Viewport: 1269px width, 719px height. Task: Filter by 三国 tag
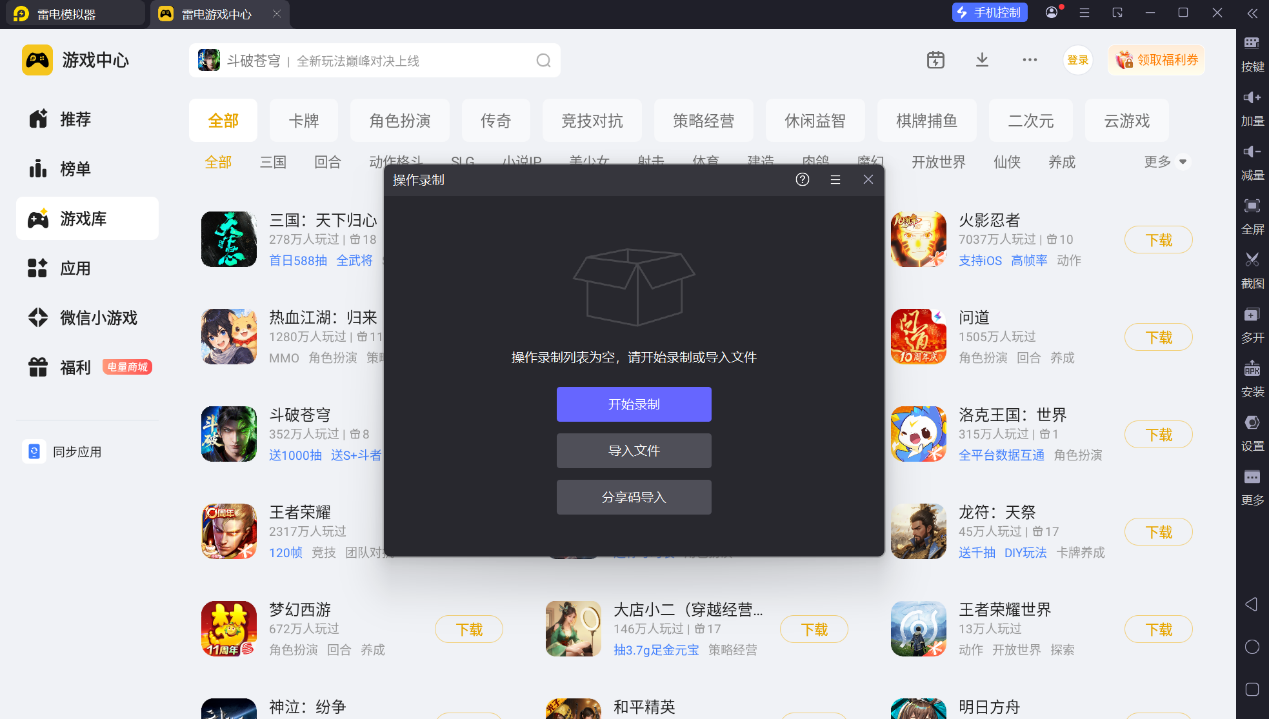[273, 162]
